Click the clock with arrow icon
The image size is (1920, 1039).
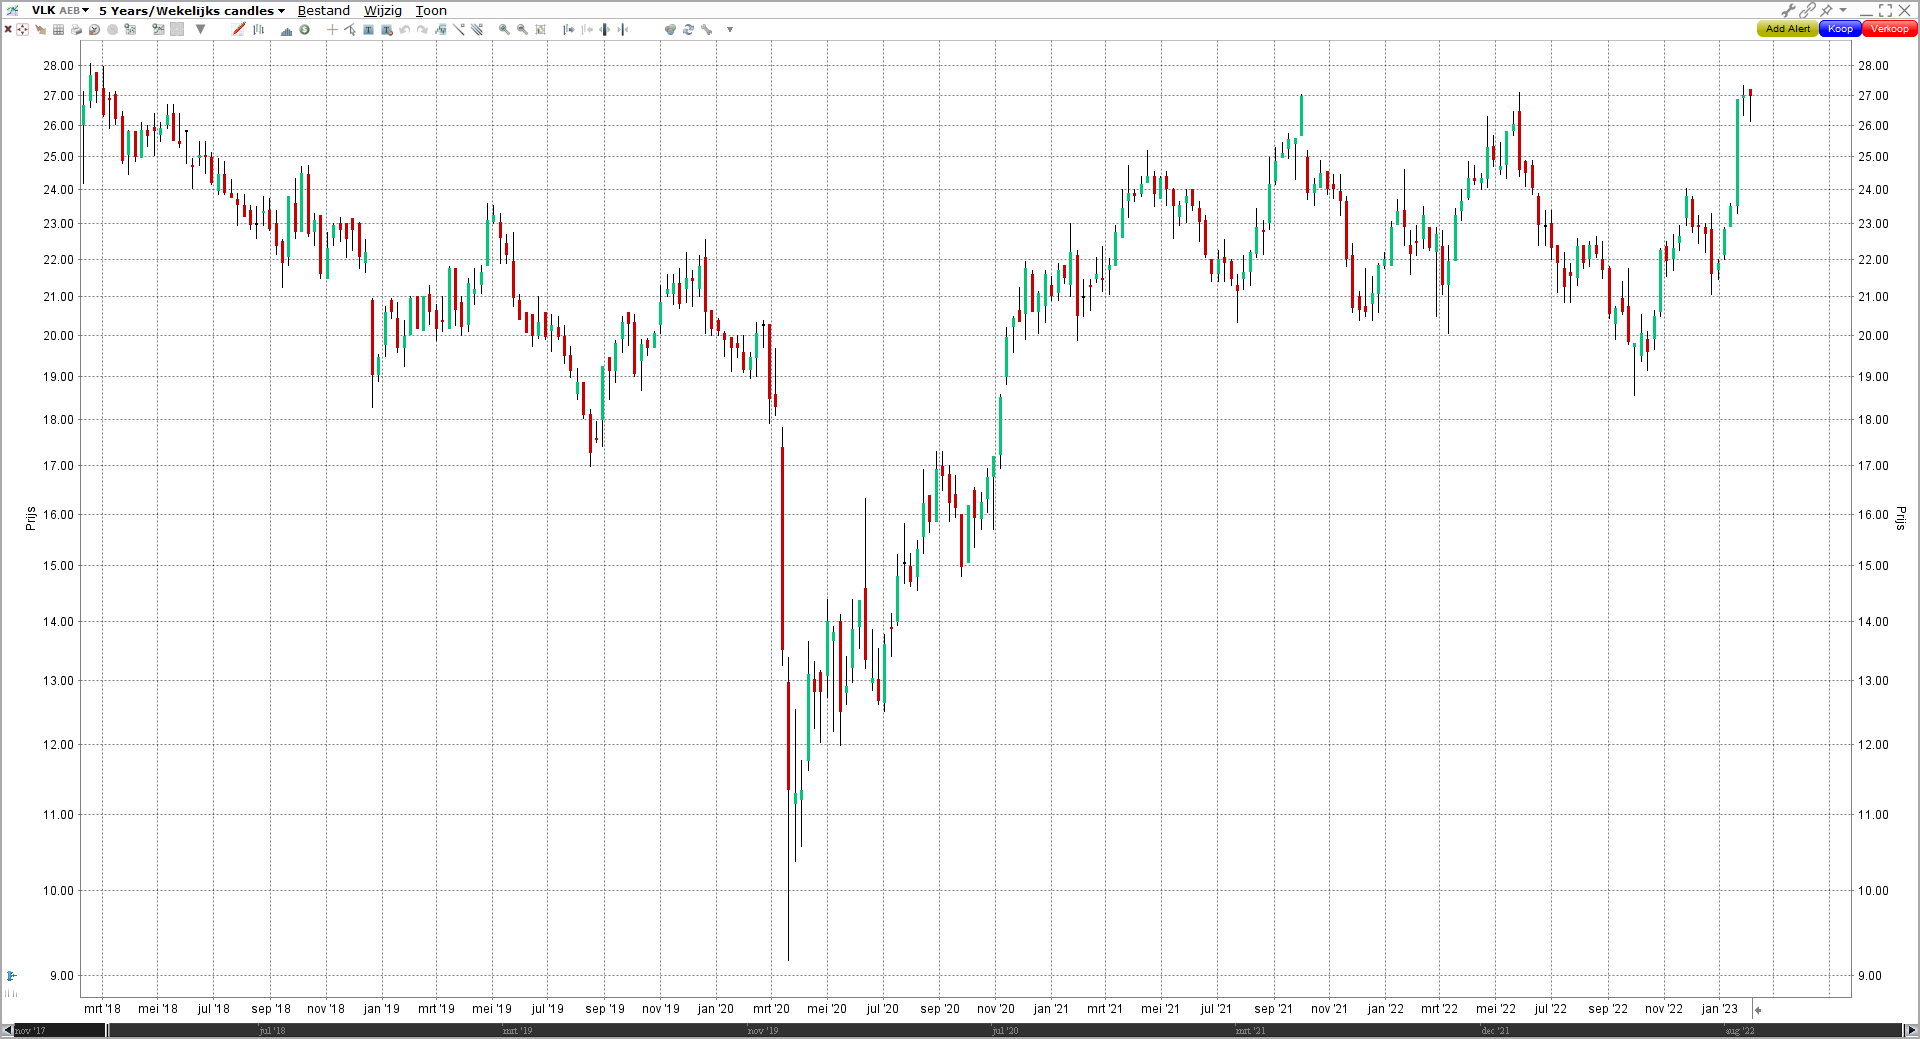pos(94,29)
